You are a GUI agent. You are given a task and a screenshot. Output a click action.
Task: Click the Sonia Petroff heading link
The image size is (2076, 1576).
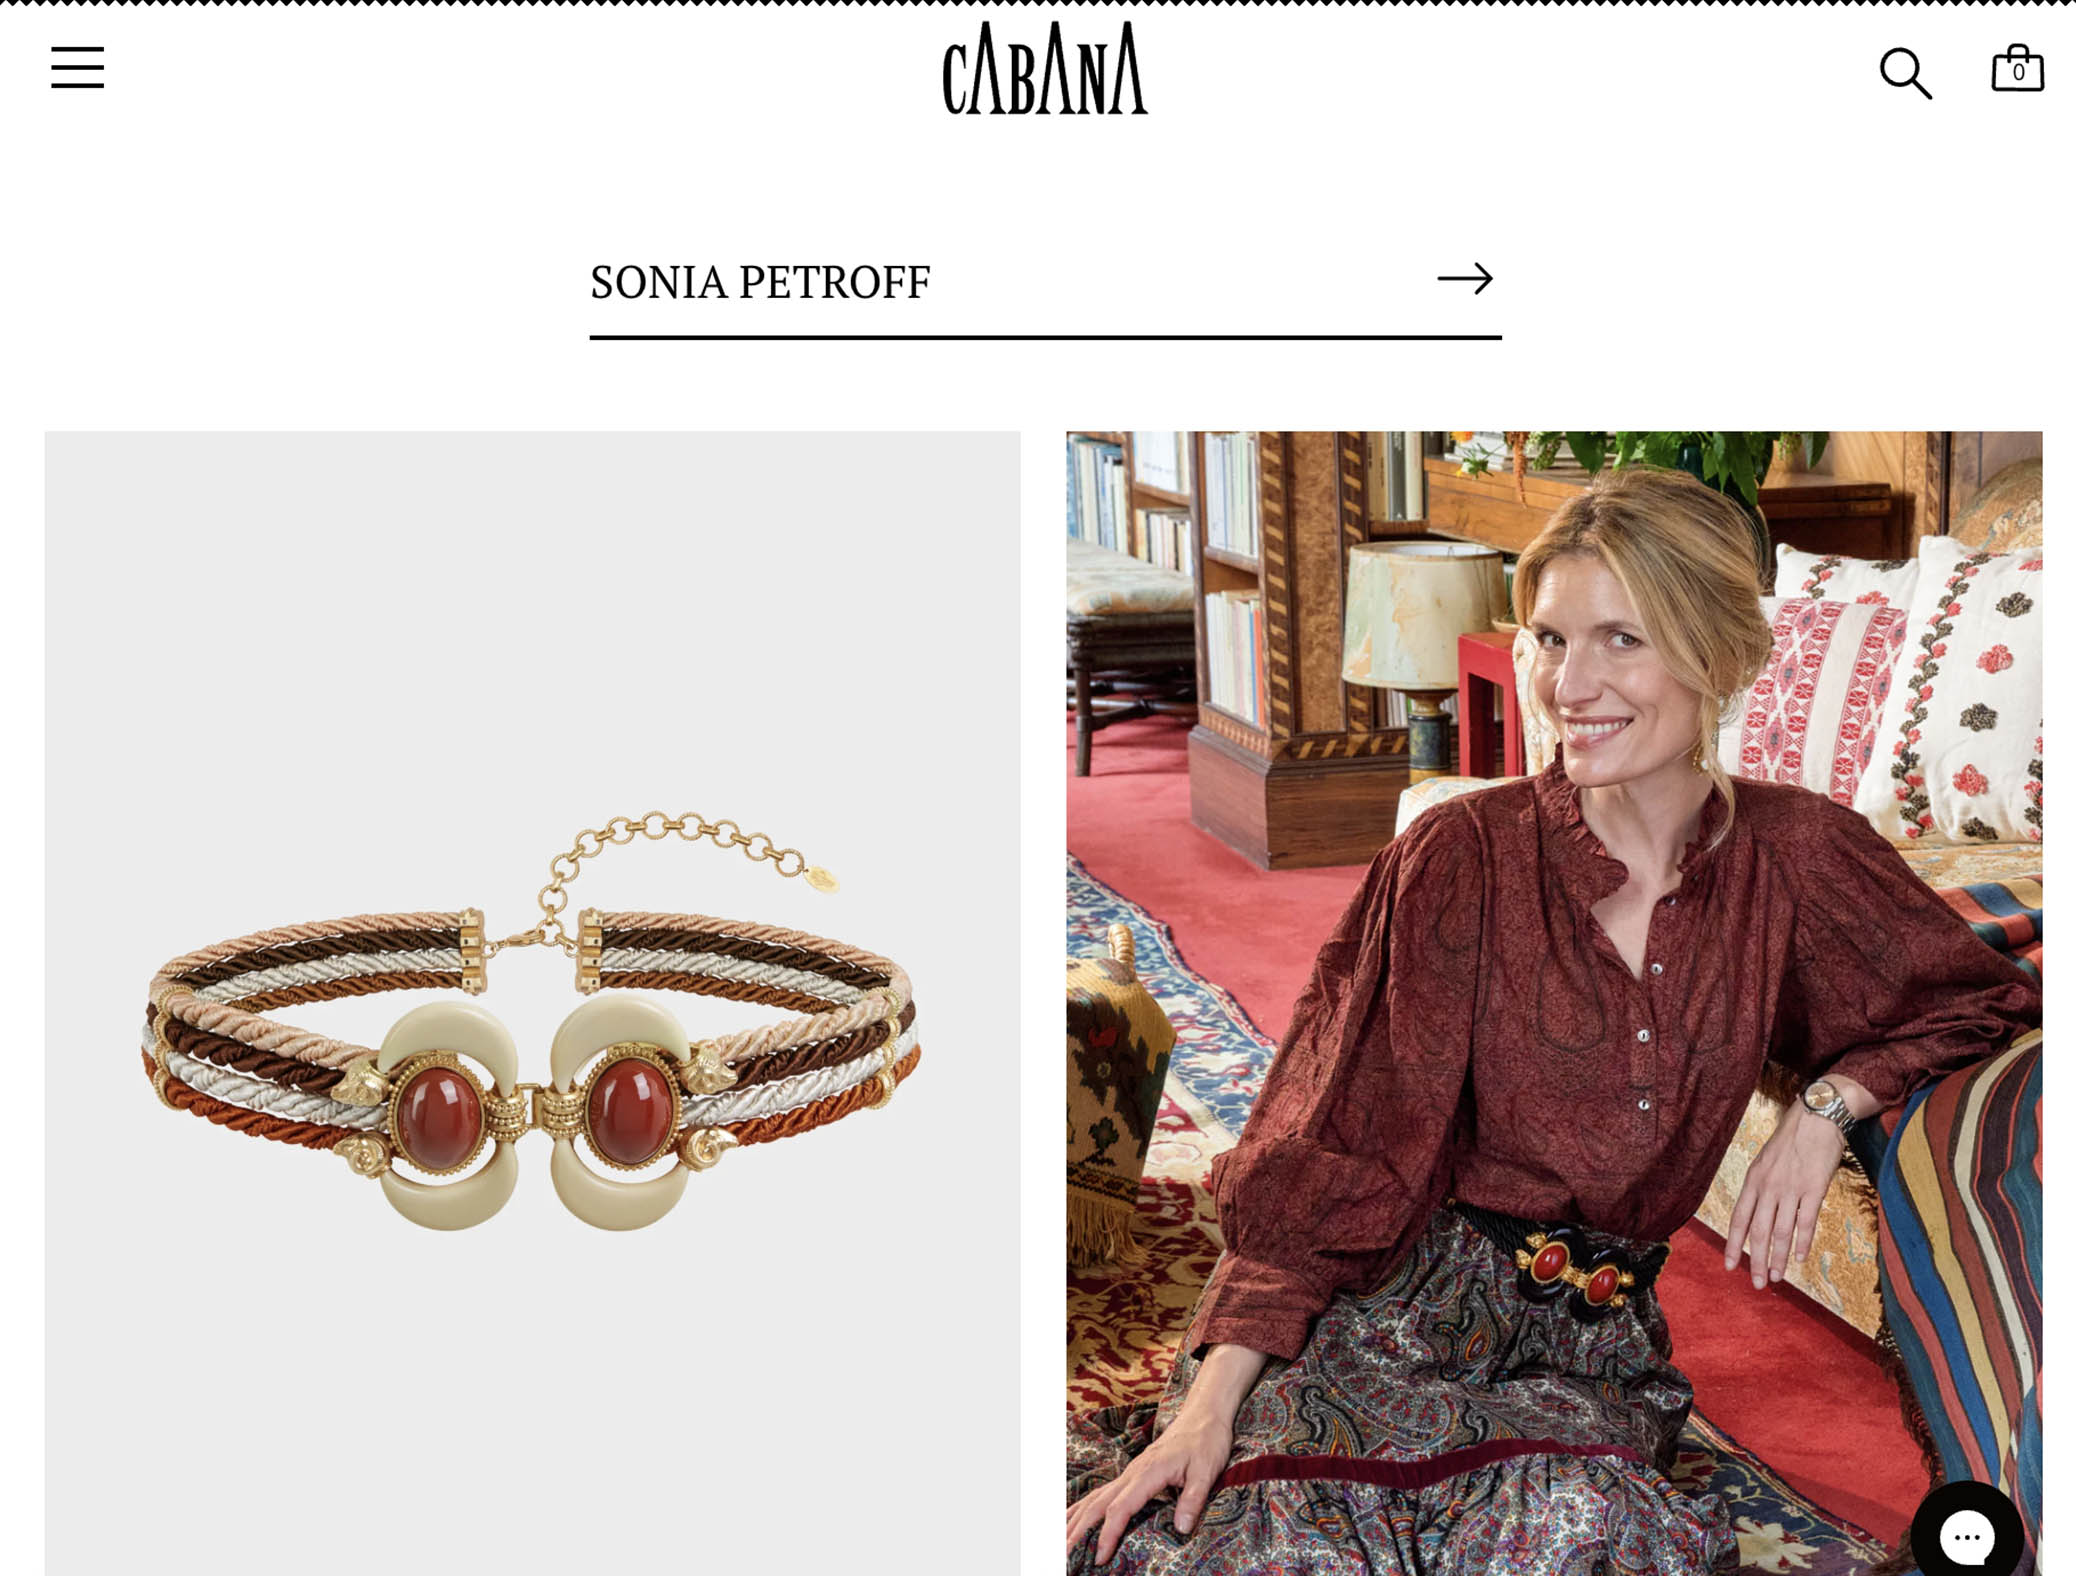(x=760, y=282)
